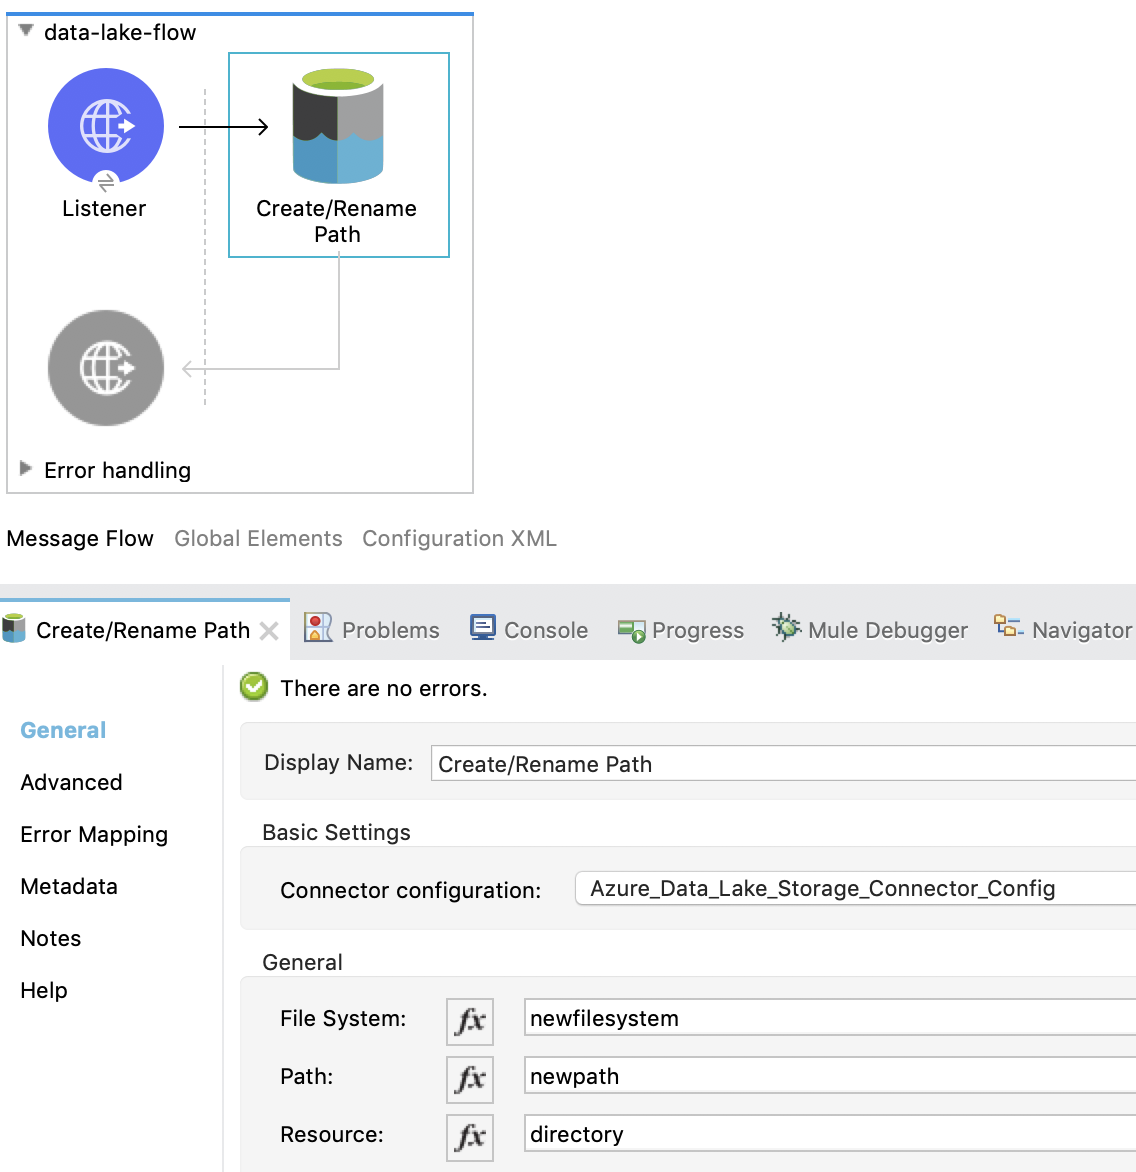Image resolution: width=1136 pixels, height=1172 pixels.
Task: Open the Error Mapping section
Action: click(93, 834)
